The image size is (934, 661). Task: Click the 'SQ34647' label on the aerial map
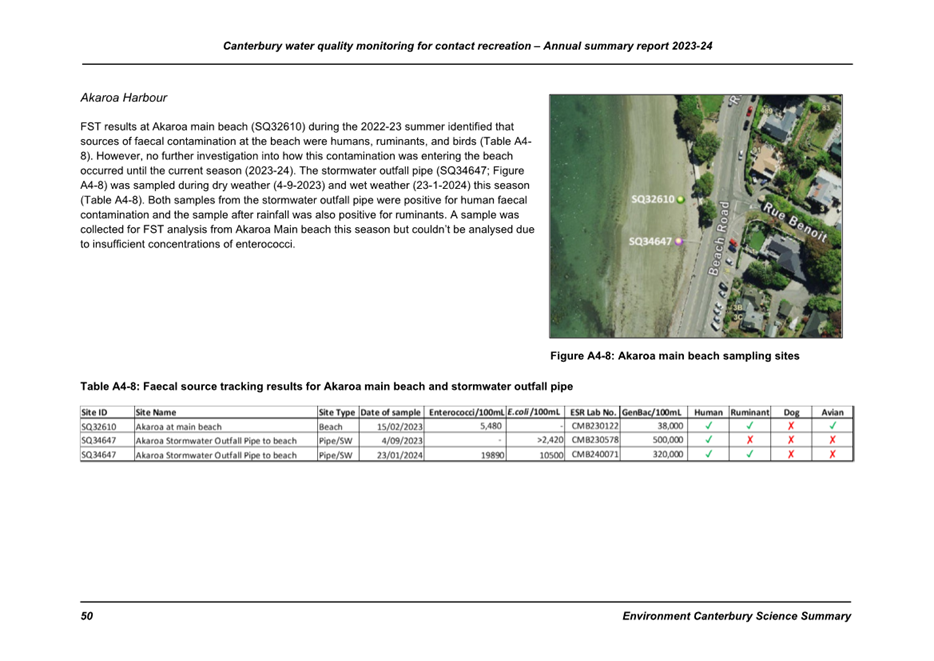[x=650, y=241]
